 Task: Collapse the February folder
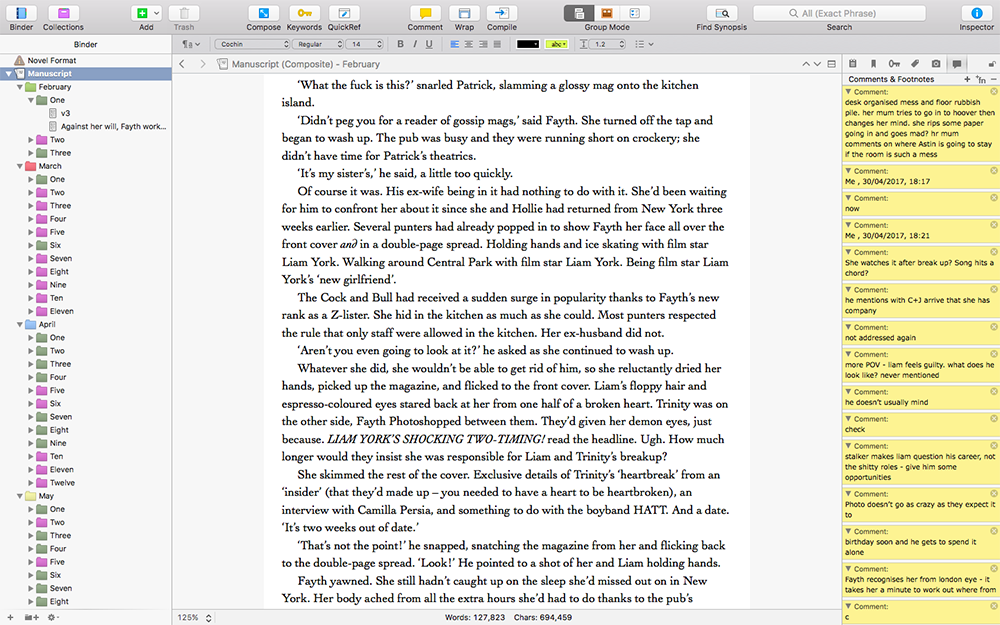[x=20, y=87]
